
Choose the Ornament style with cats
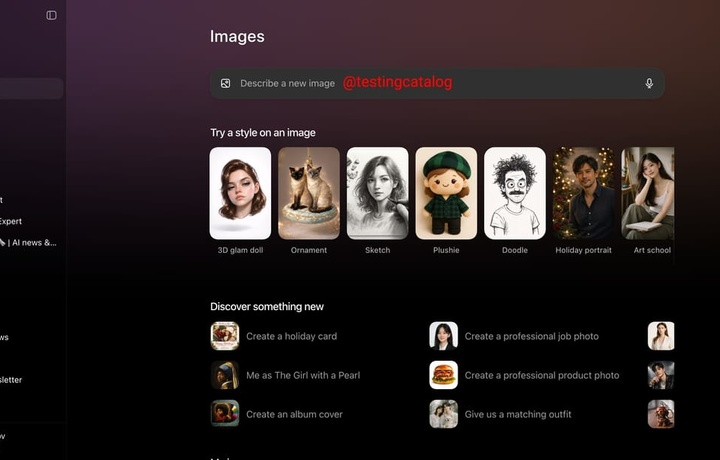pos(309,193)
